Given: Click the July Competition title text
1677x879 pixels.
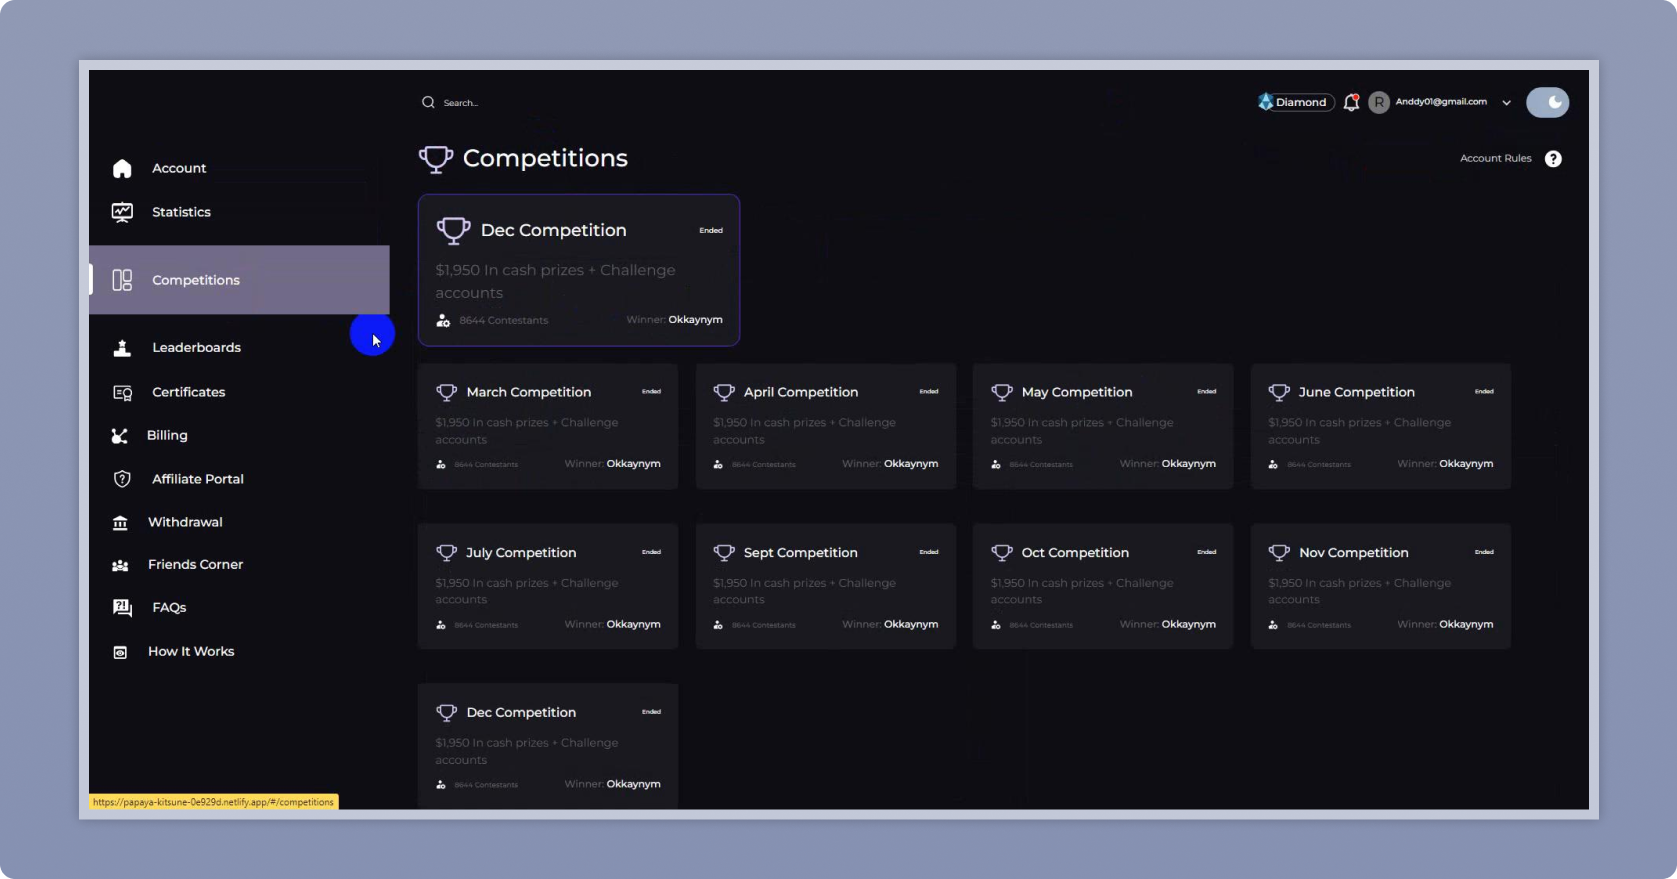Looking at the screenshot, I should point(521,553).
